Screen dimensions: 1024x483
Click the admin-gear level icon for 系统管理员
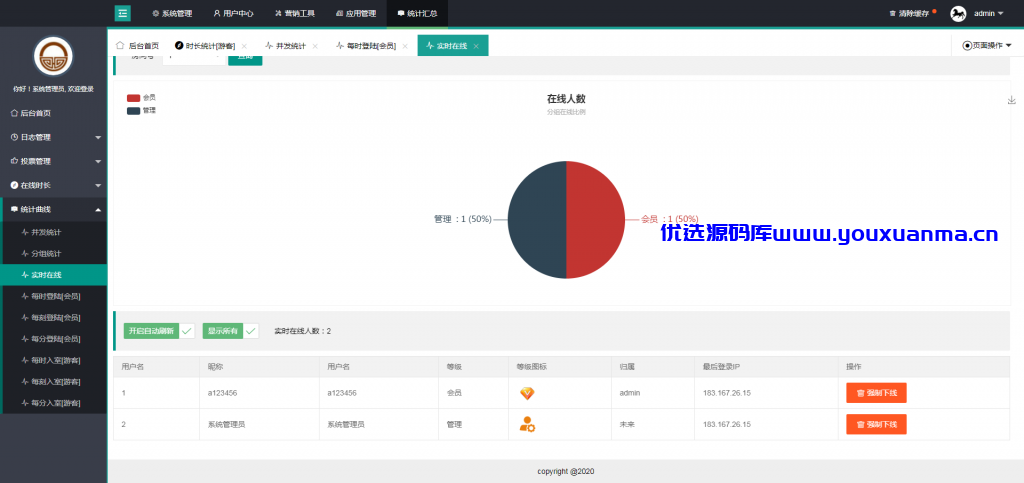[527, 424]
